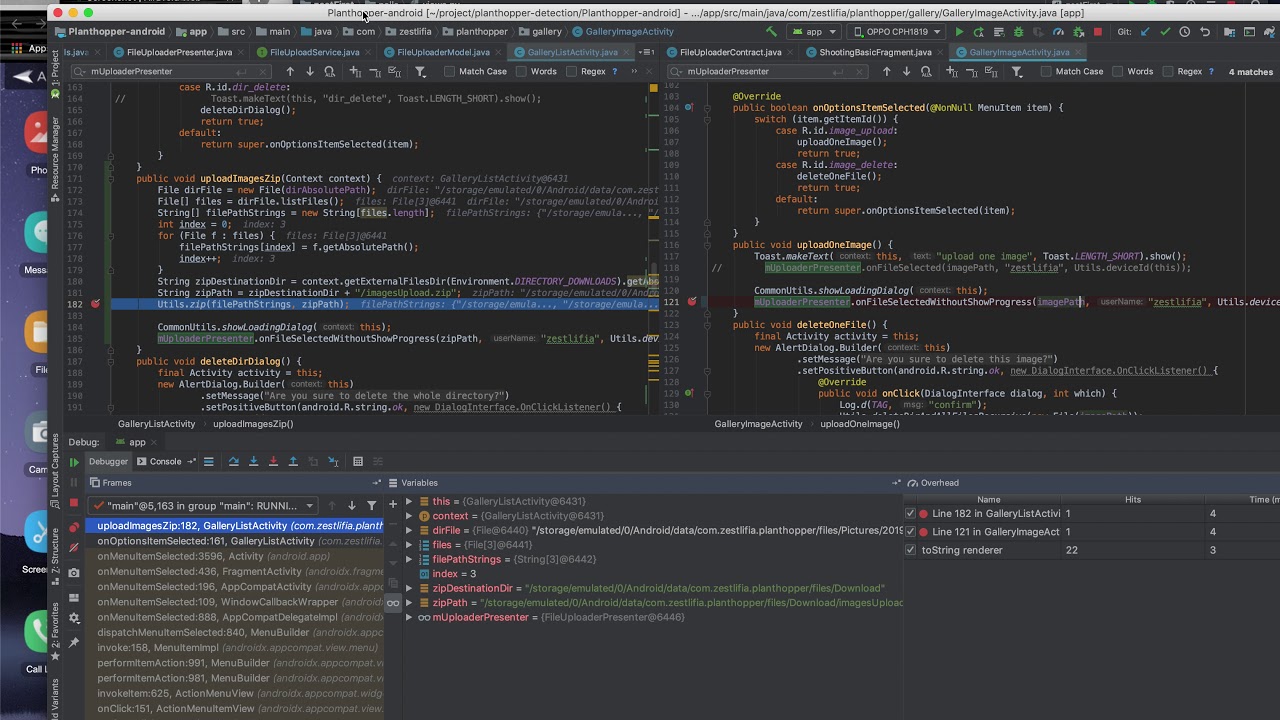Enable Match Case in left search bar
Image resolution: width=1280 pixels, height=720 pixels.
point(450,72)
